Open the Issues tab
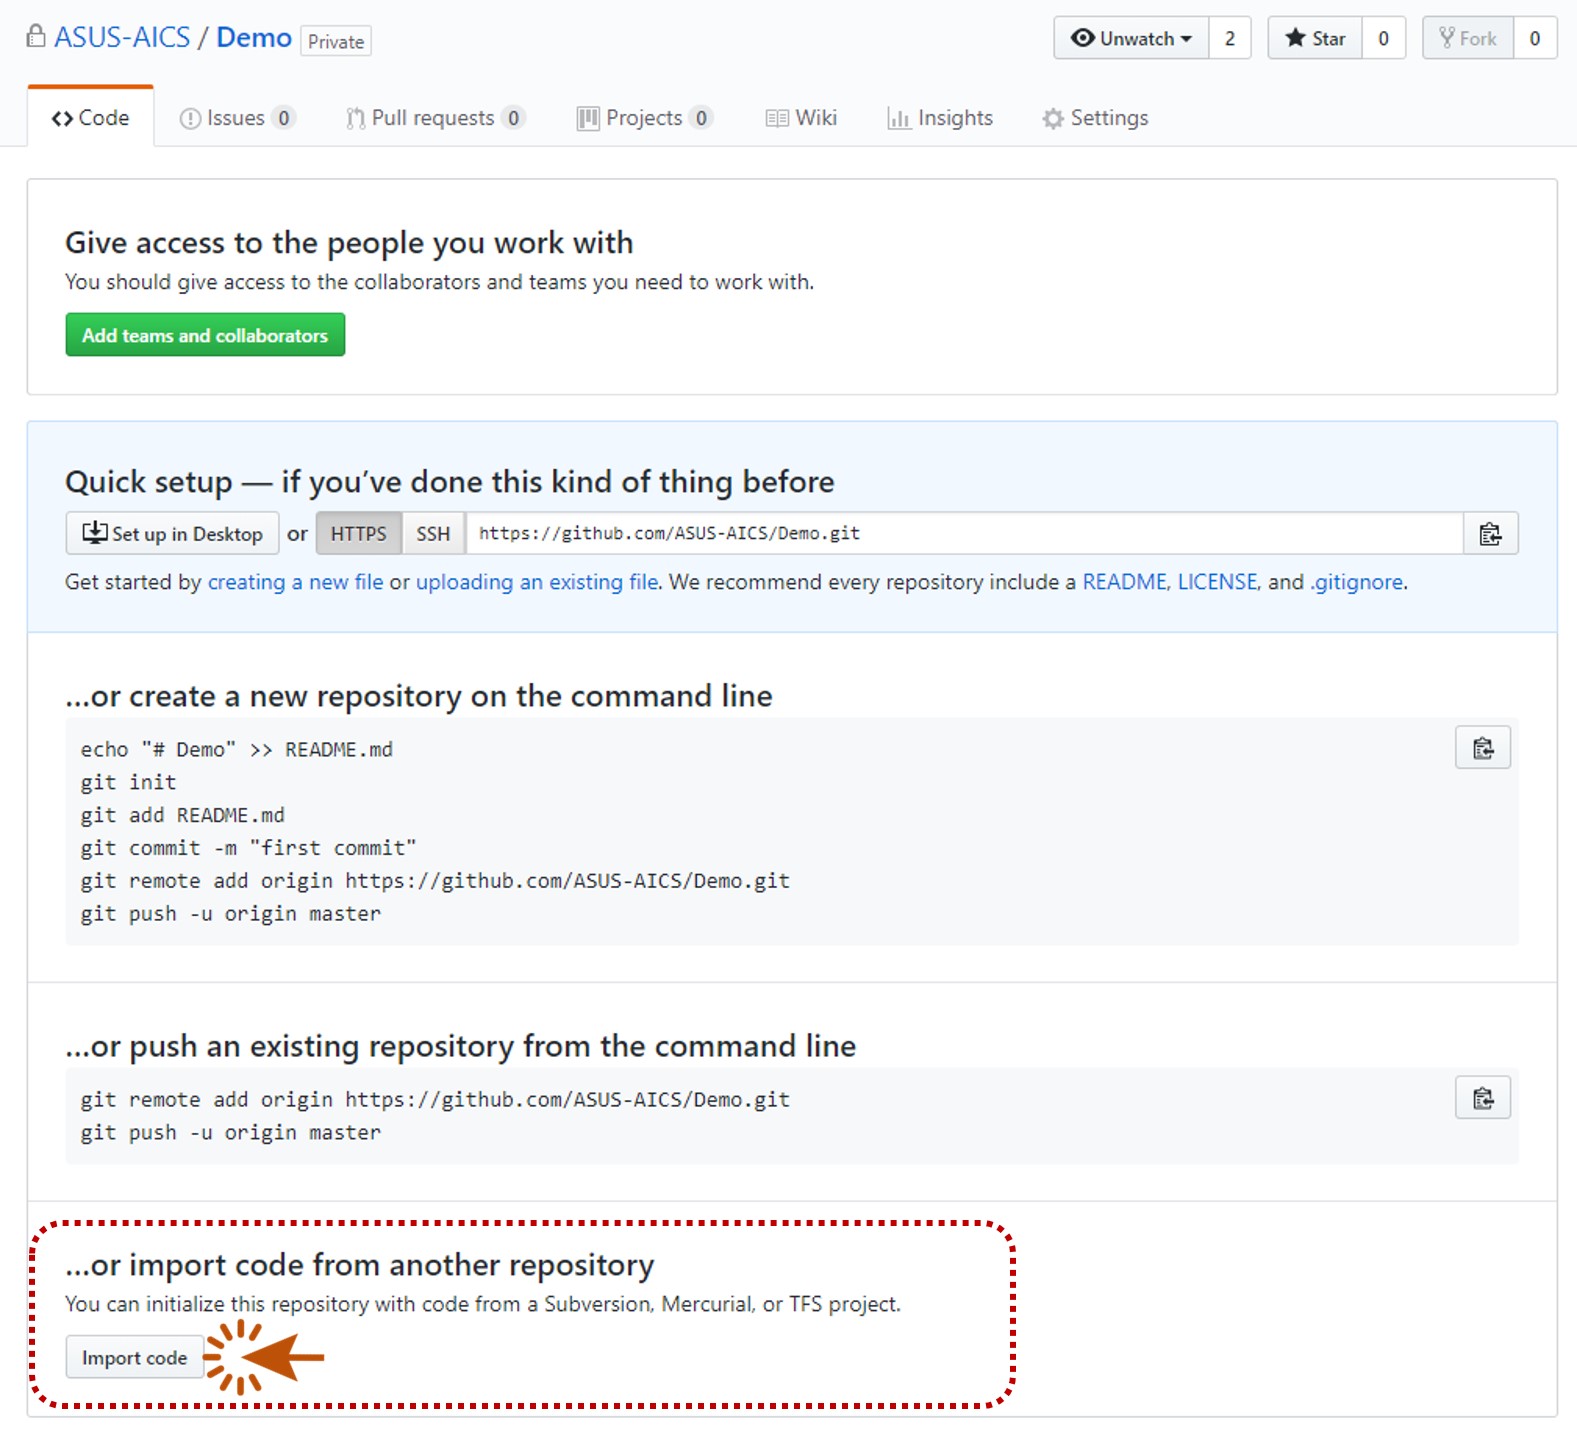Image resolution: width=1577 pixels, height=1438 pixels. pyautogui.click(x=237, y=118)
